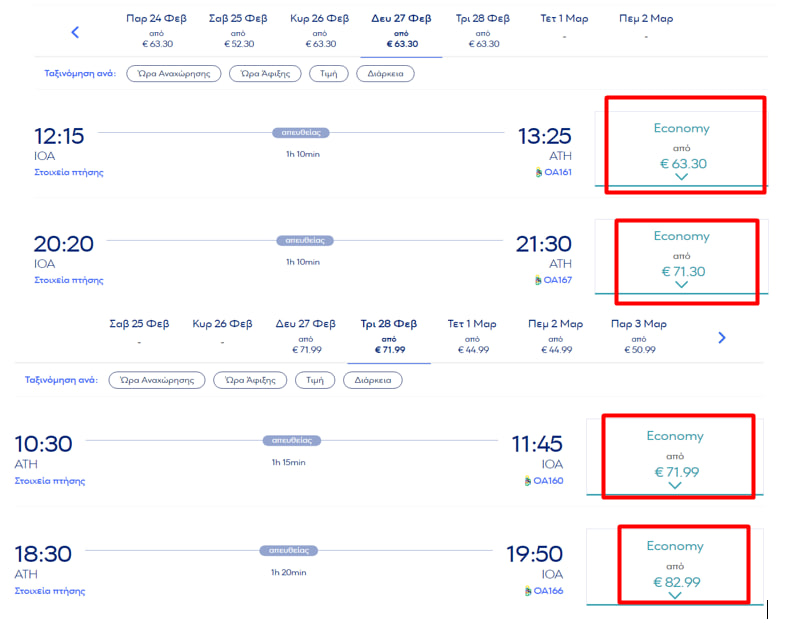Go to previous dates with left arrow
The image size is (797, 641).
point(75,33)
